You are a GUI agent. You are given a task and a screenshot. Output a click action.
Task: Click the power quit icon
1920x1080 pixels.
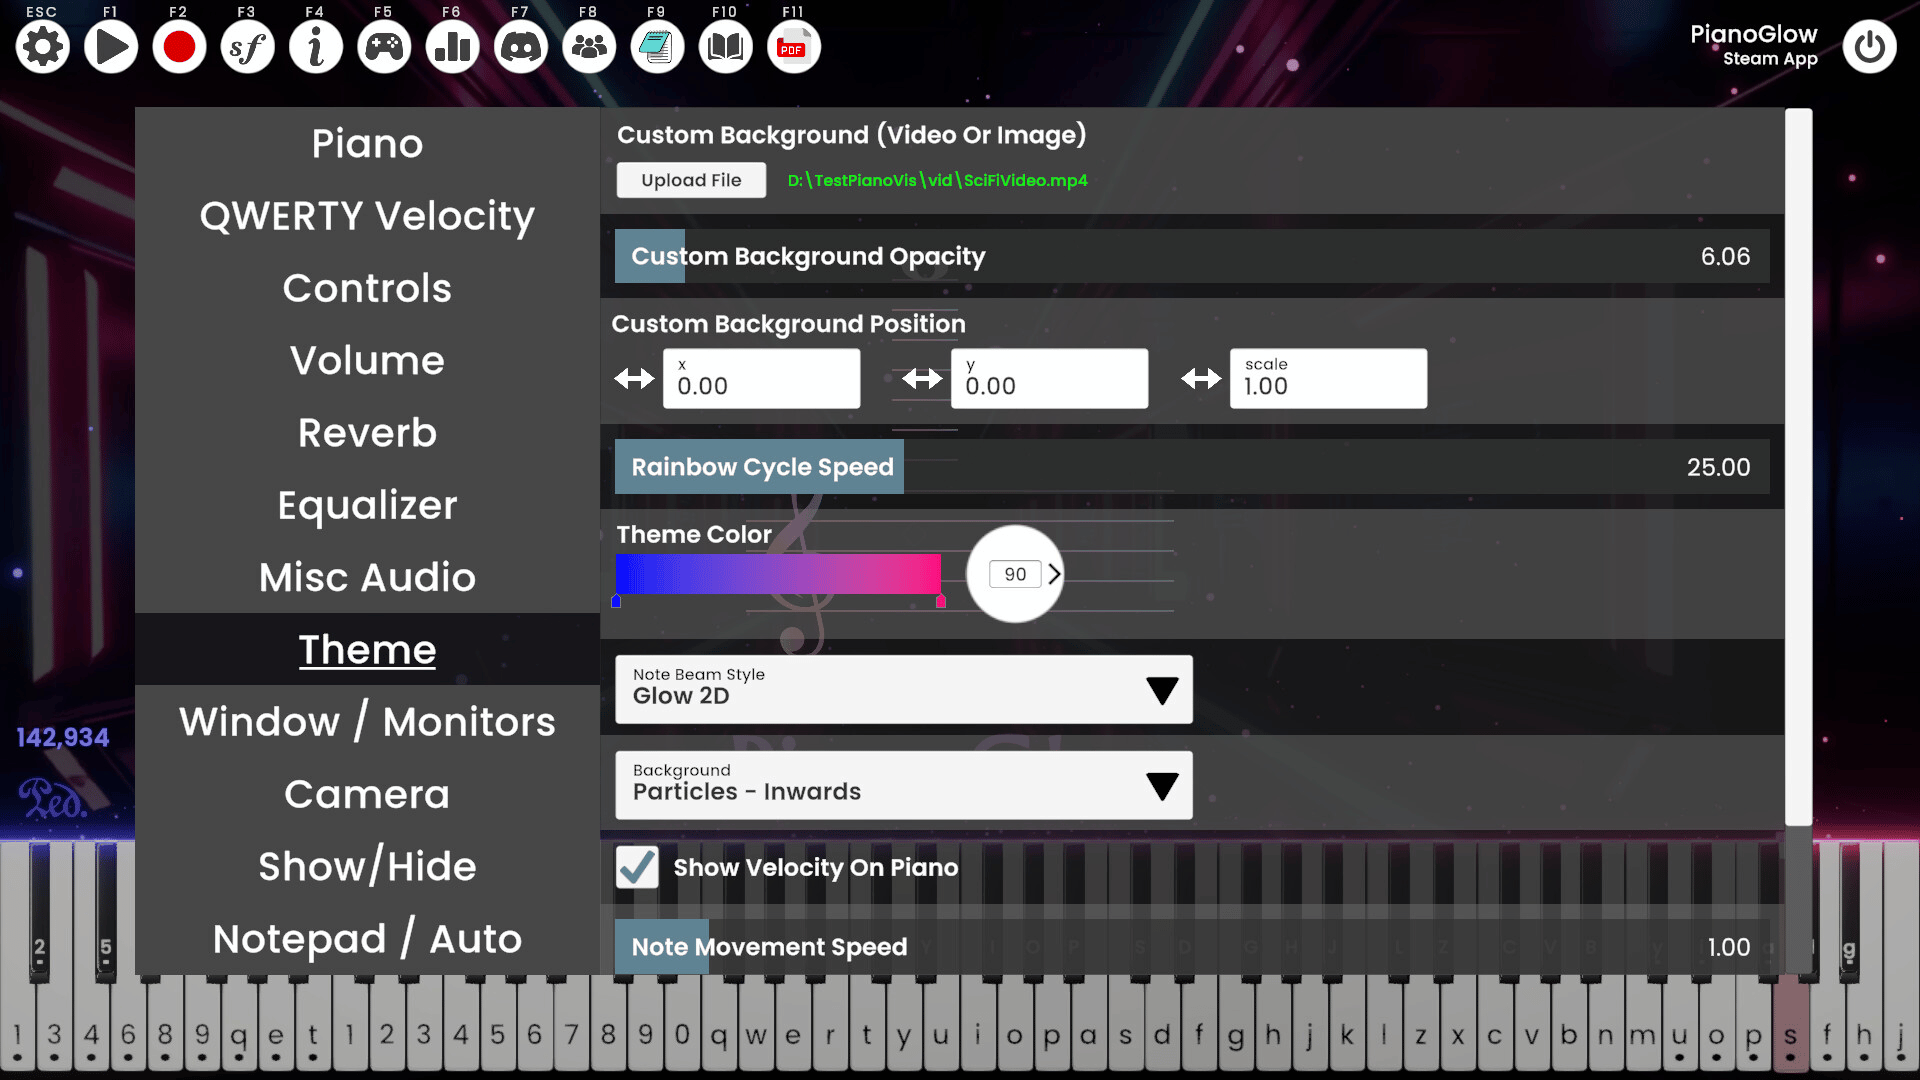1868,47
